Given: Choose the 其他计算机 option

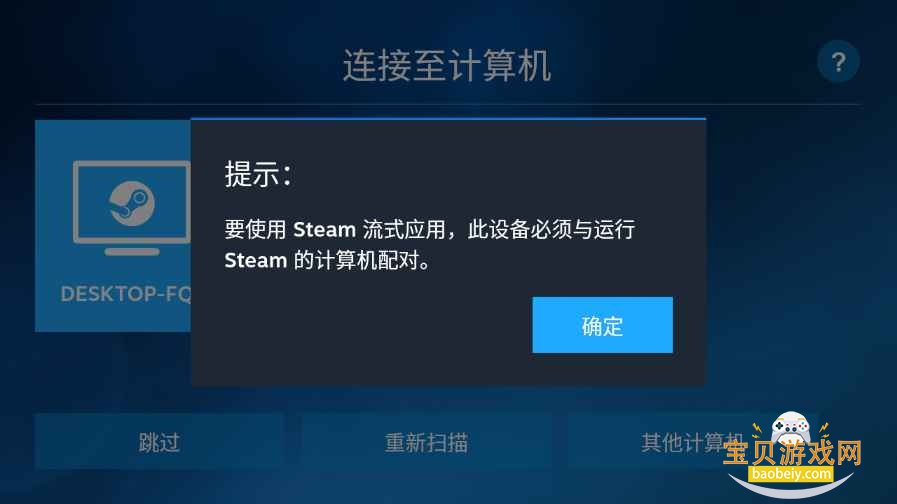Looking at the screenshot, I should (692, 442).
